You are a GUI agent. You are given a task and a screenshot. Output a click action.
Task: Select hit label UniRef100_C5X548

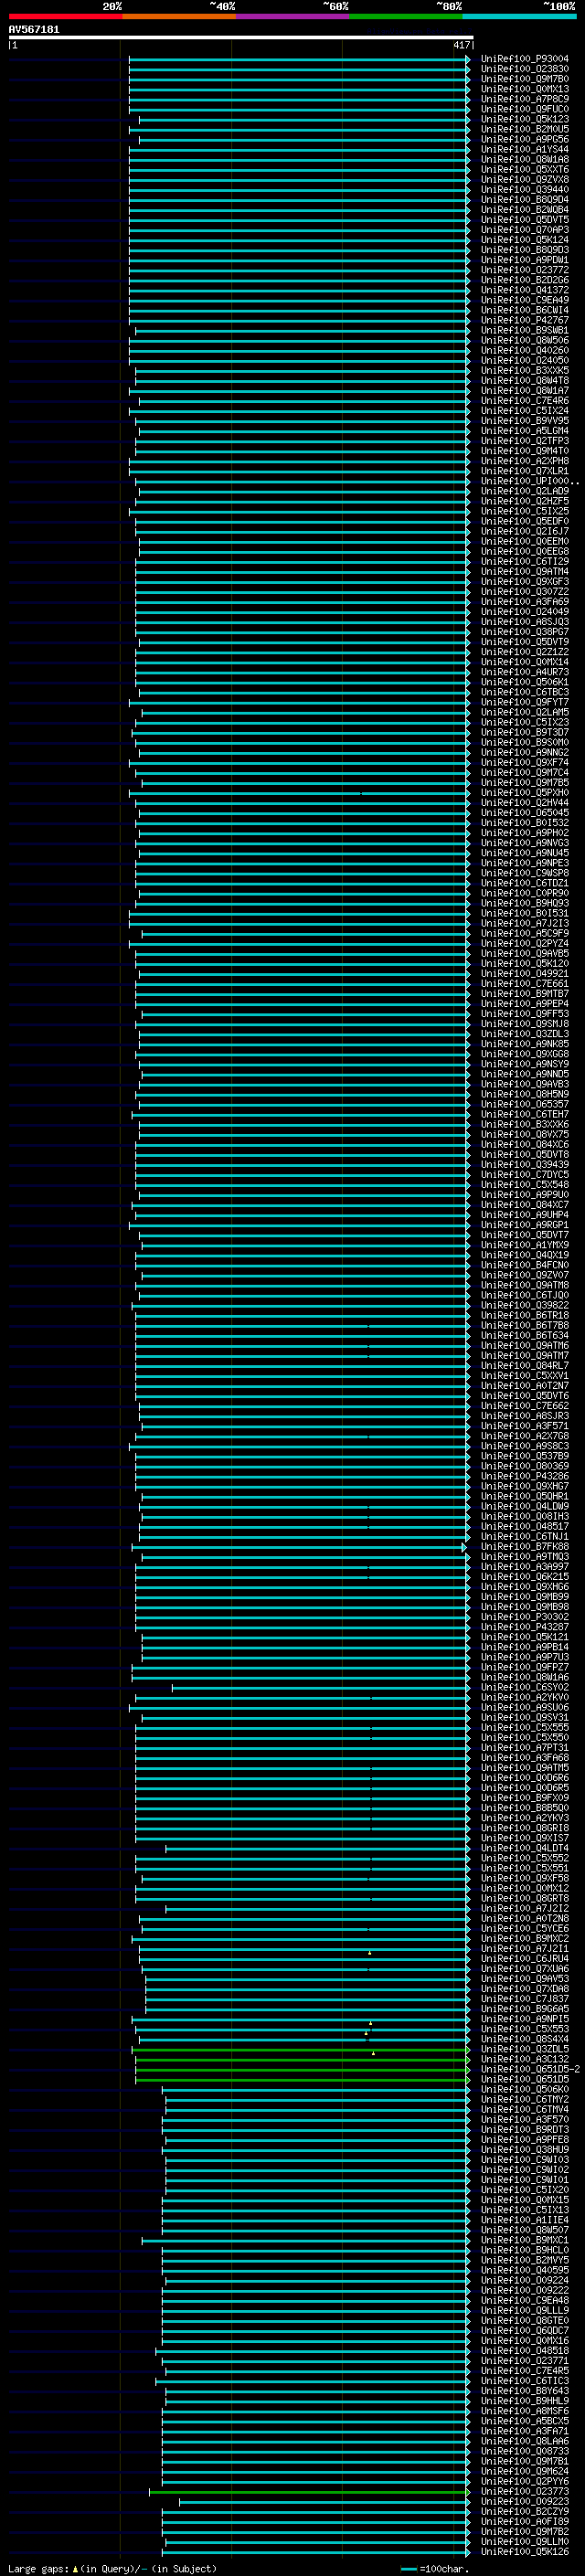(524, 1185)
